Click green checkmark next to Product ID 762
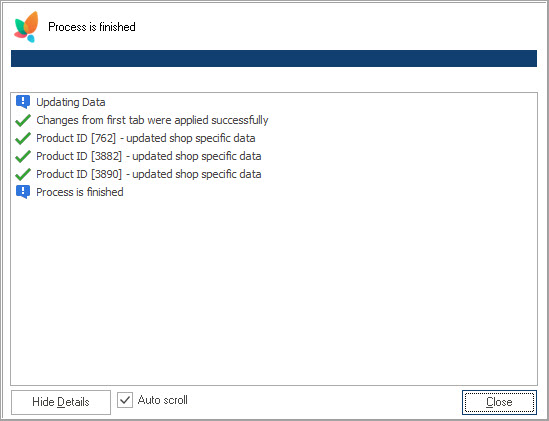 point(23,138)
